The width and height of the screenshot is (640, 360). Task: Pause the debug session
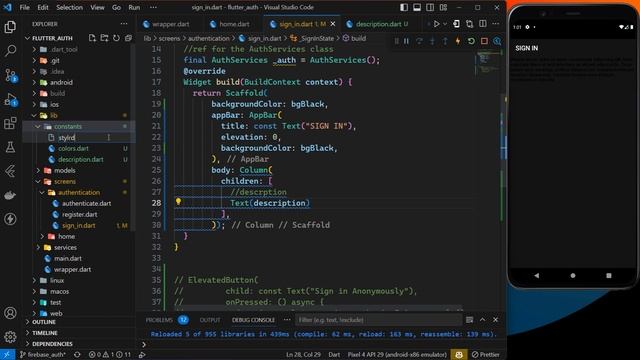pos(407,41)
